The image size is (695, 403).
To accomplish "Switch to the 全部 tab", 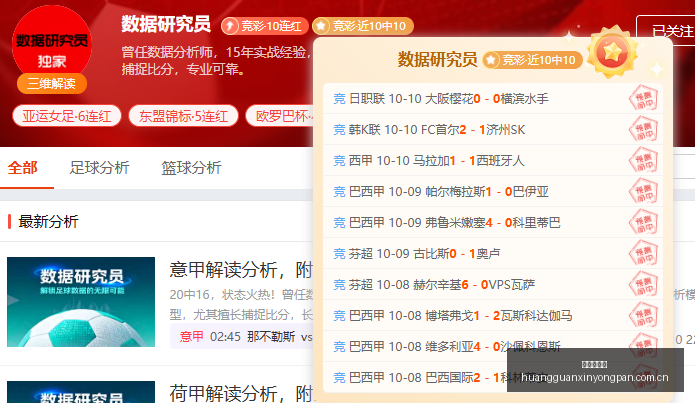I will tap(22, 168).
